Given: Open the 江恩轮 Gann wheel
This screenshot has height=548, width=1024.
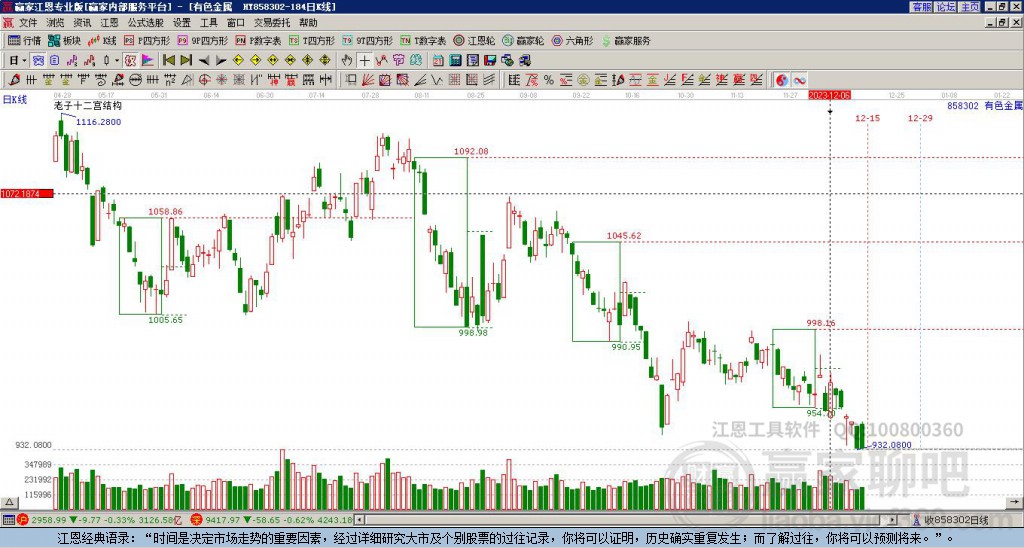Looking at the screenshot, I should click(x=474, y=40).
